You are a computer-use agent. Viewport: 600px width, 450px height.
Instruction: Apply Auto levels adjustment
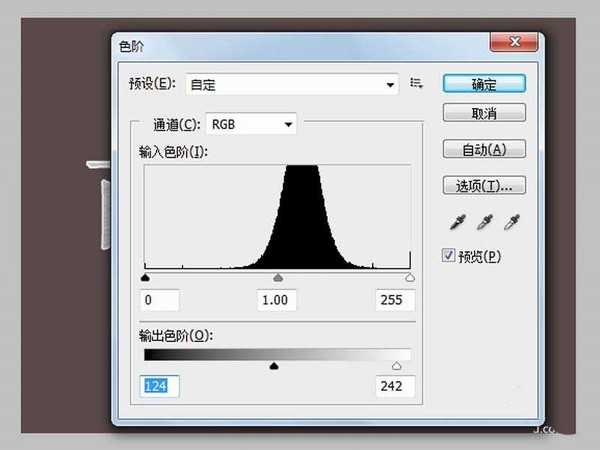tap(484, 149)
